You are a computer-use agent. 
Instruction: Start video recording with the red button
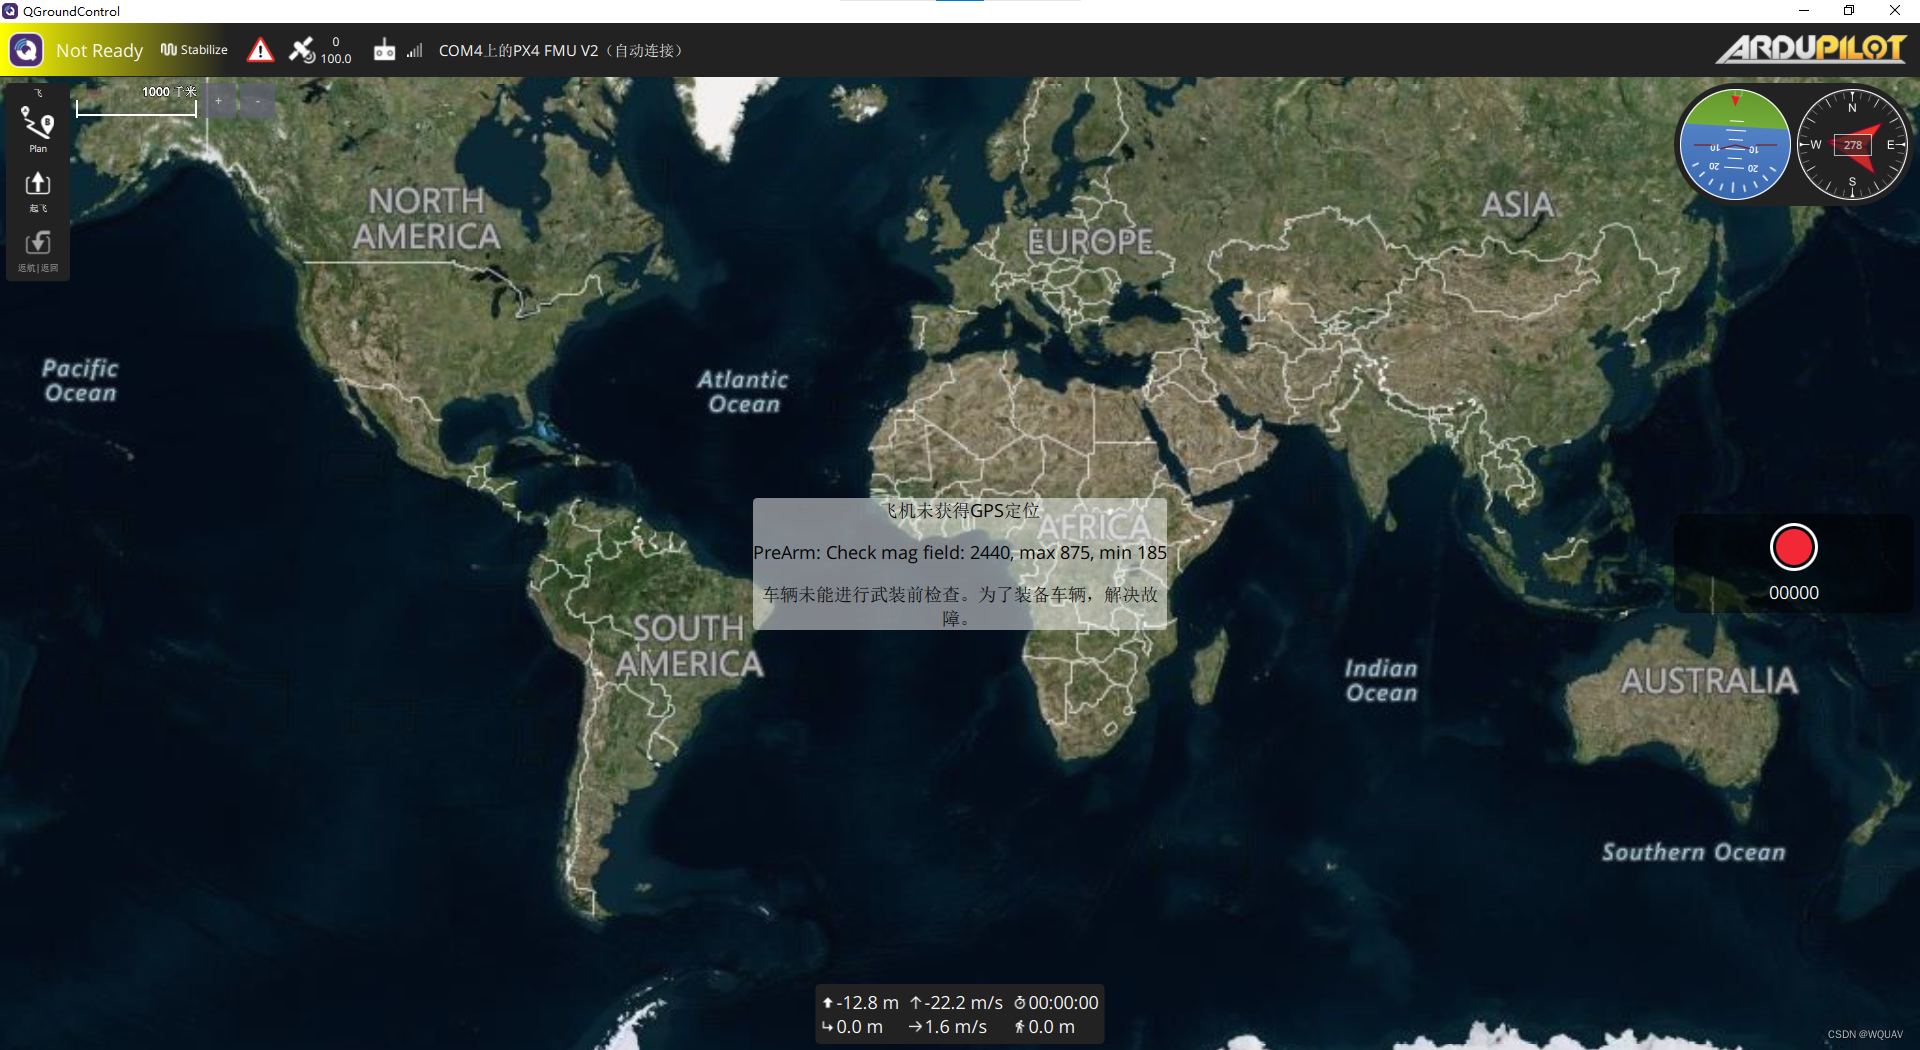1793,547
